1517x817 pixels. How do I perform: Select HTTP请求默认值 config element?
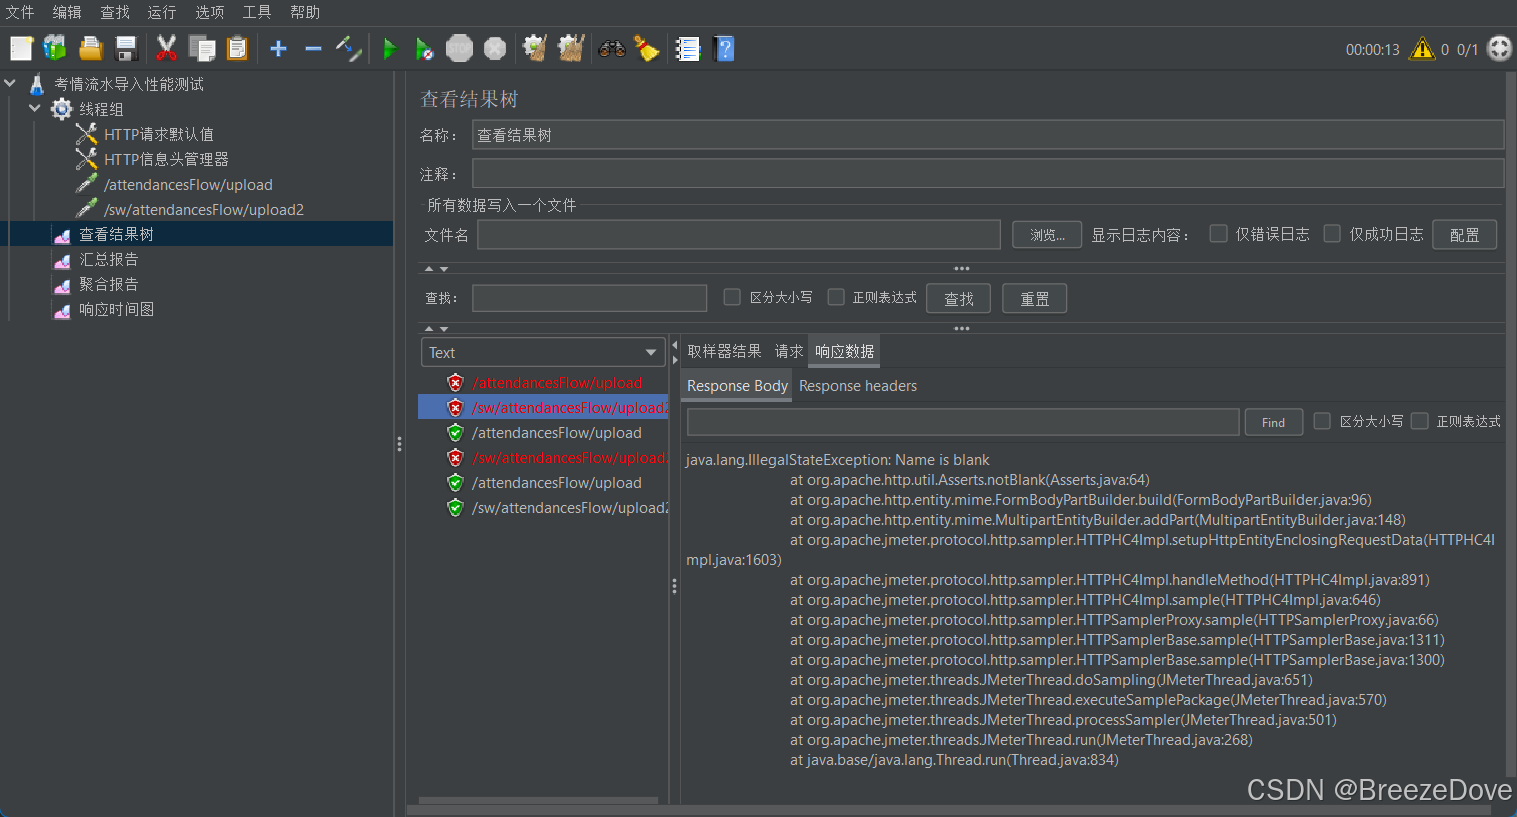(159, 134)
